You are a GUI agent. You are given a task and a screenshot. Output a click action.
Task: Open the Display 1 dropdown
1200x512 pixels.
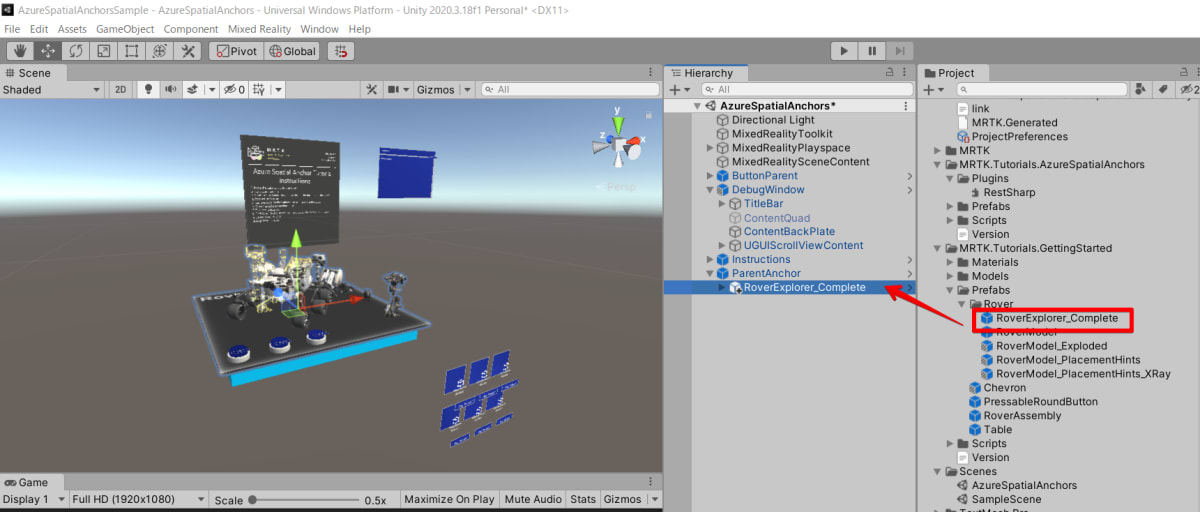33,499
